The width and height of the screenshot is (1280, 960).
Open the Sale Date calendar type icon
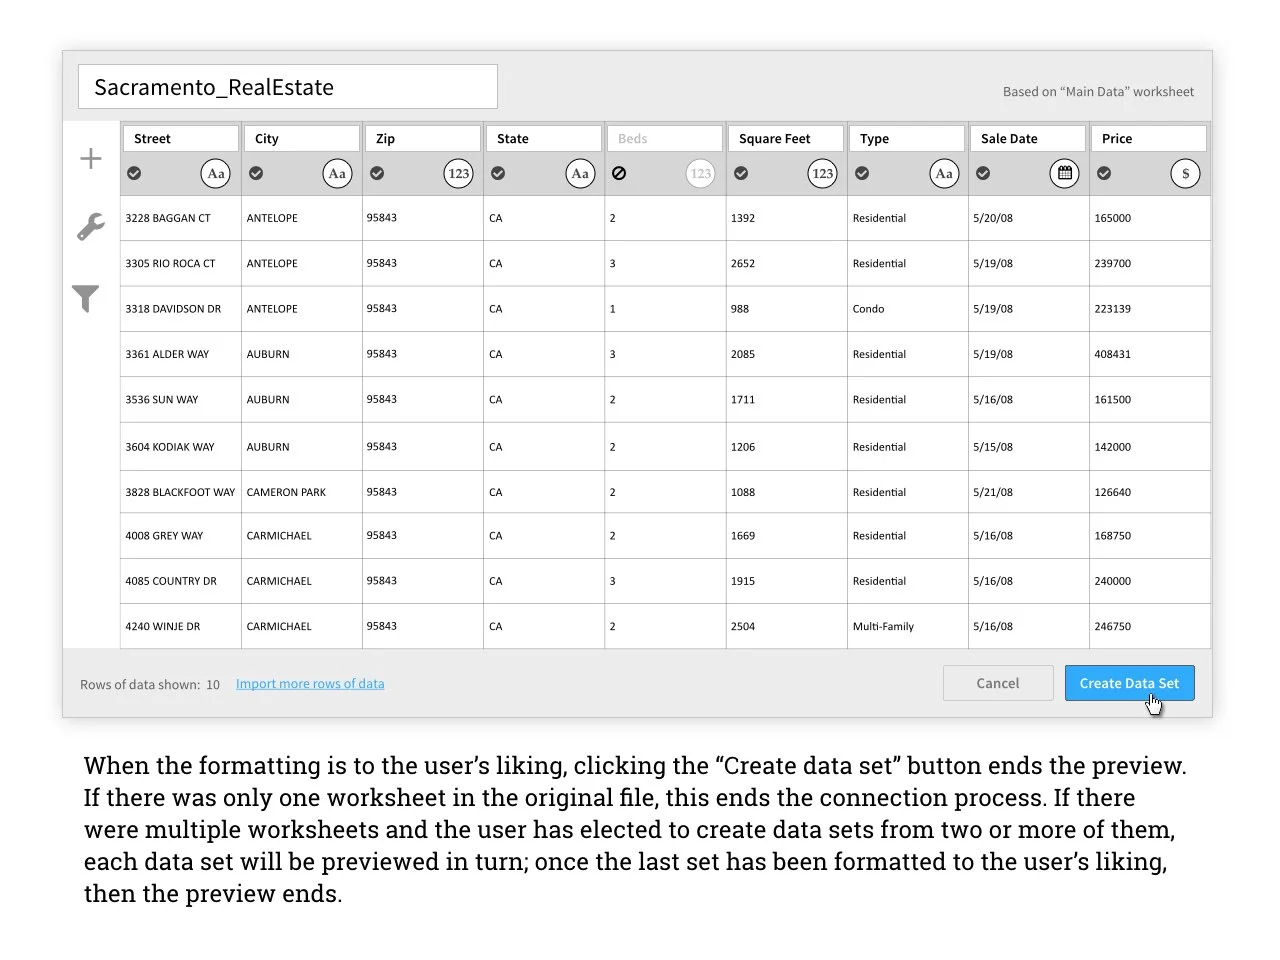click(x=1065, y=174)
